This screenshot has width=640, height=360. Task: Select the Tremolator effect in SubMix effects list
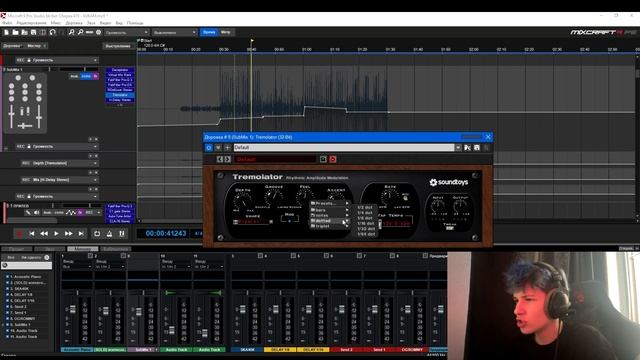[x=120, y=95]
